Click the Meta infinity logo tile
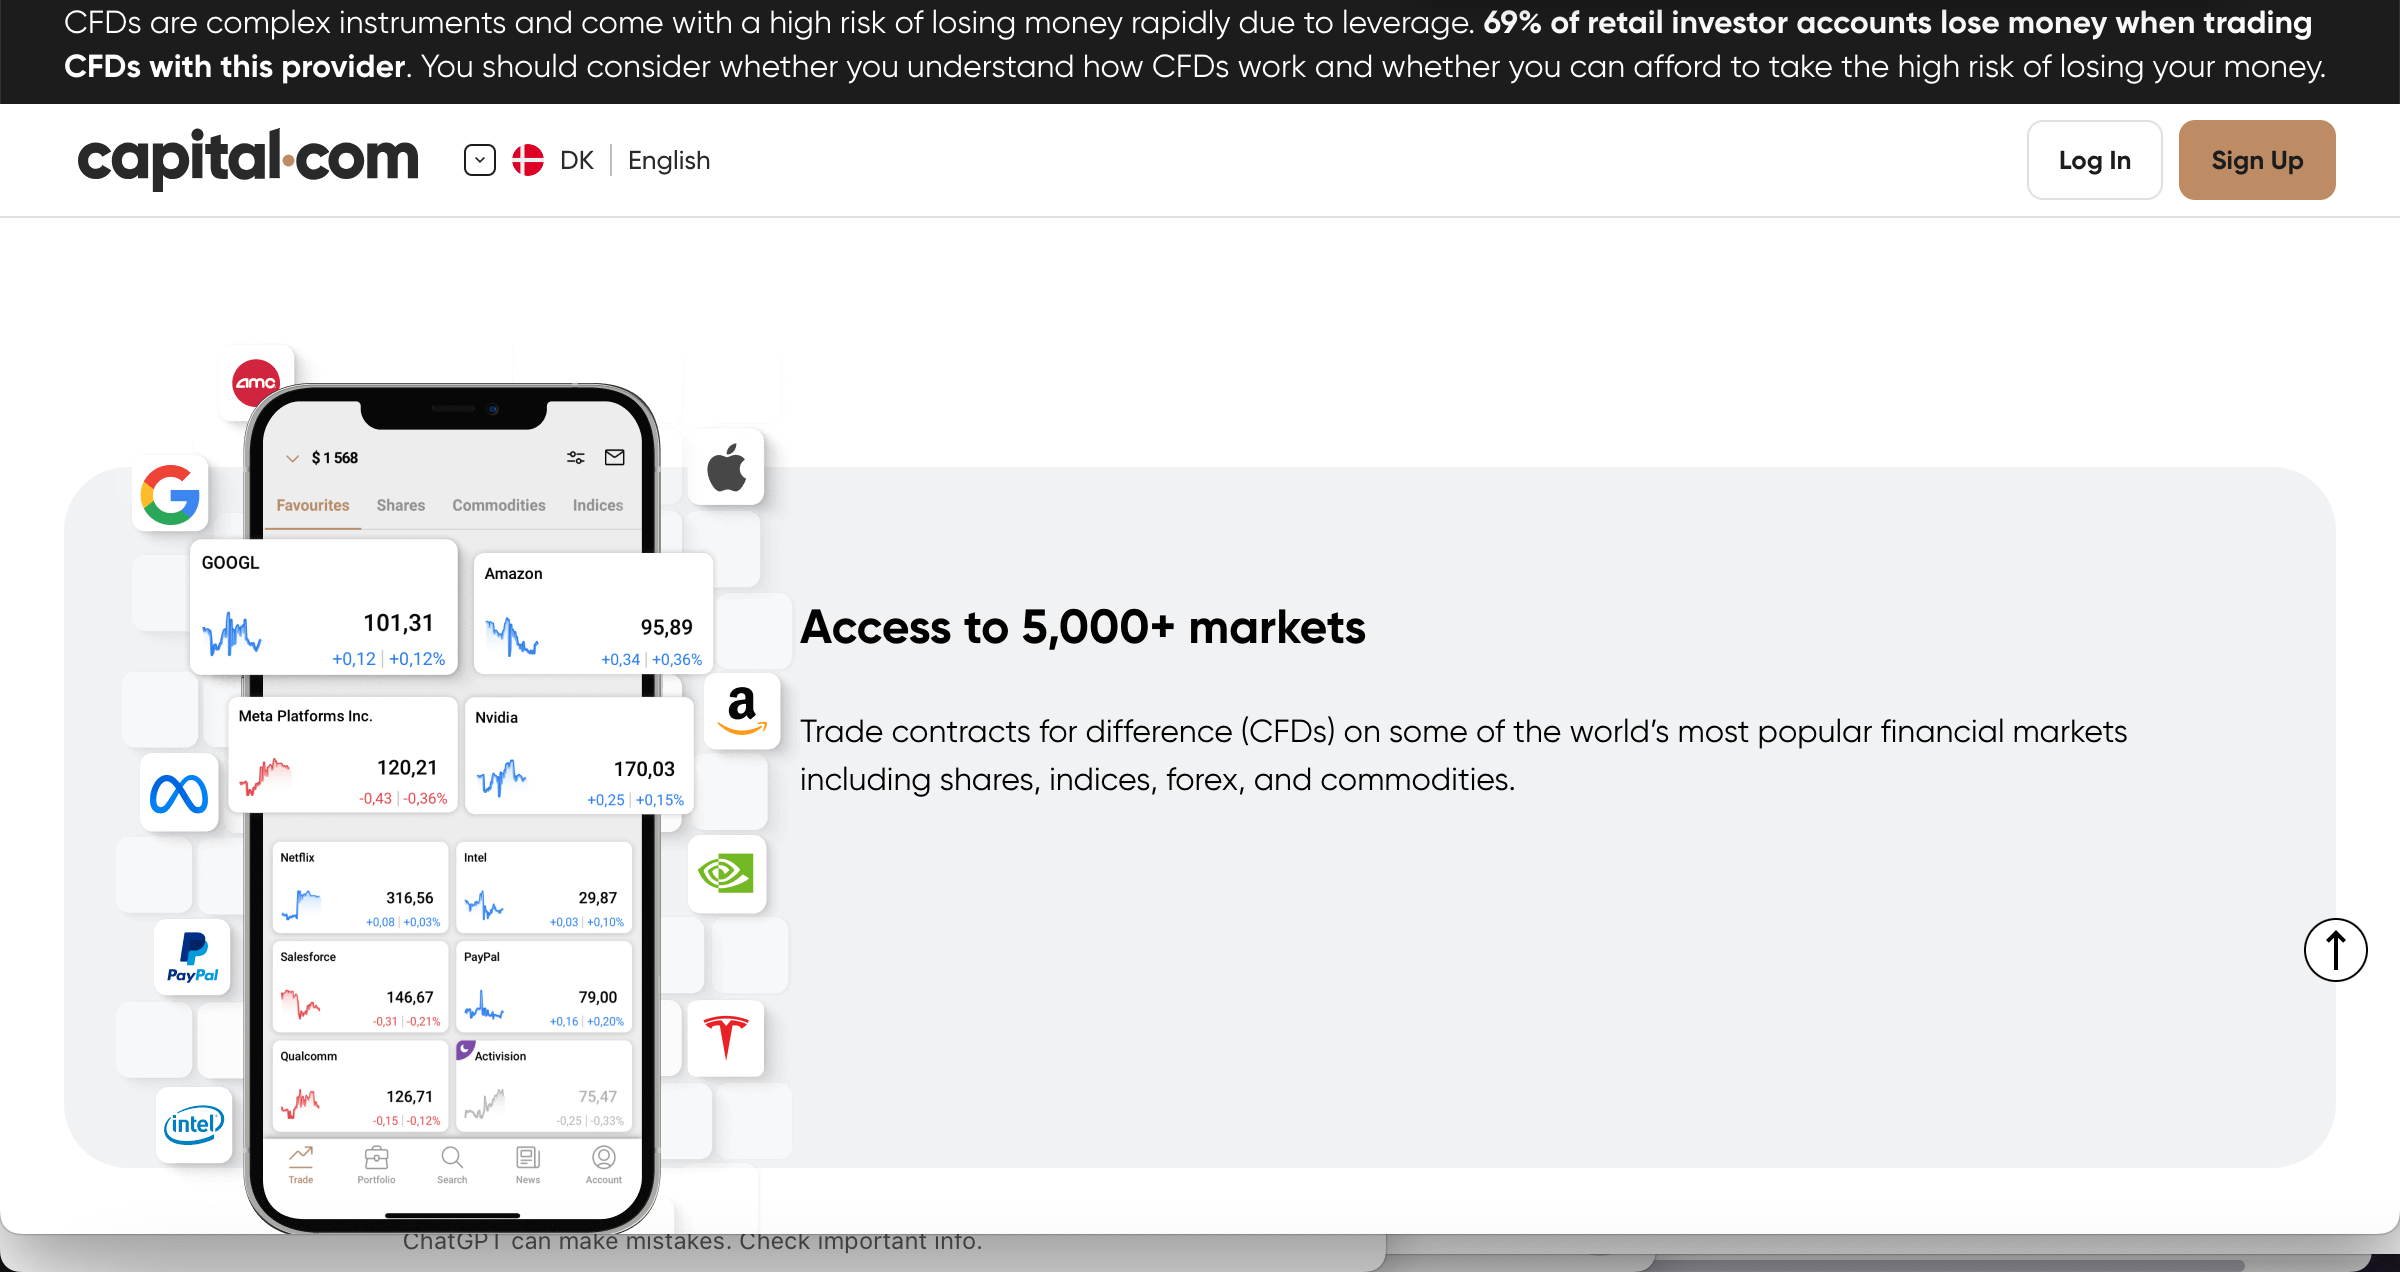2400x1272 pixels. (179, 794)
